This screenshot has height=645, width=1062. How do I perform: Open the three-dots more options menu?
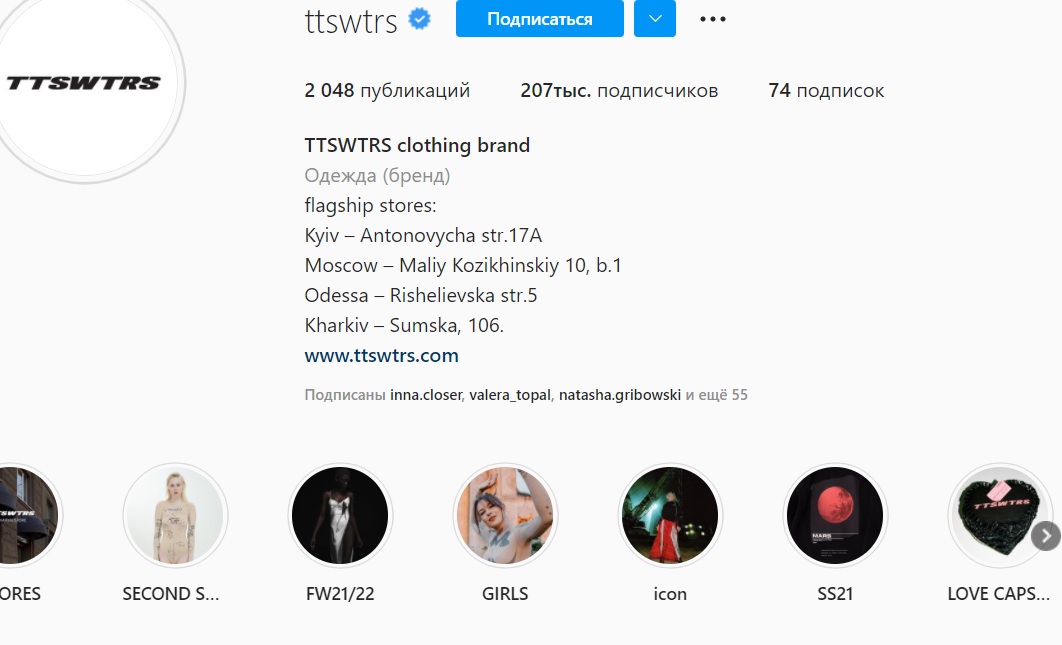pyautogui.click(x=713, y=19)
